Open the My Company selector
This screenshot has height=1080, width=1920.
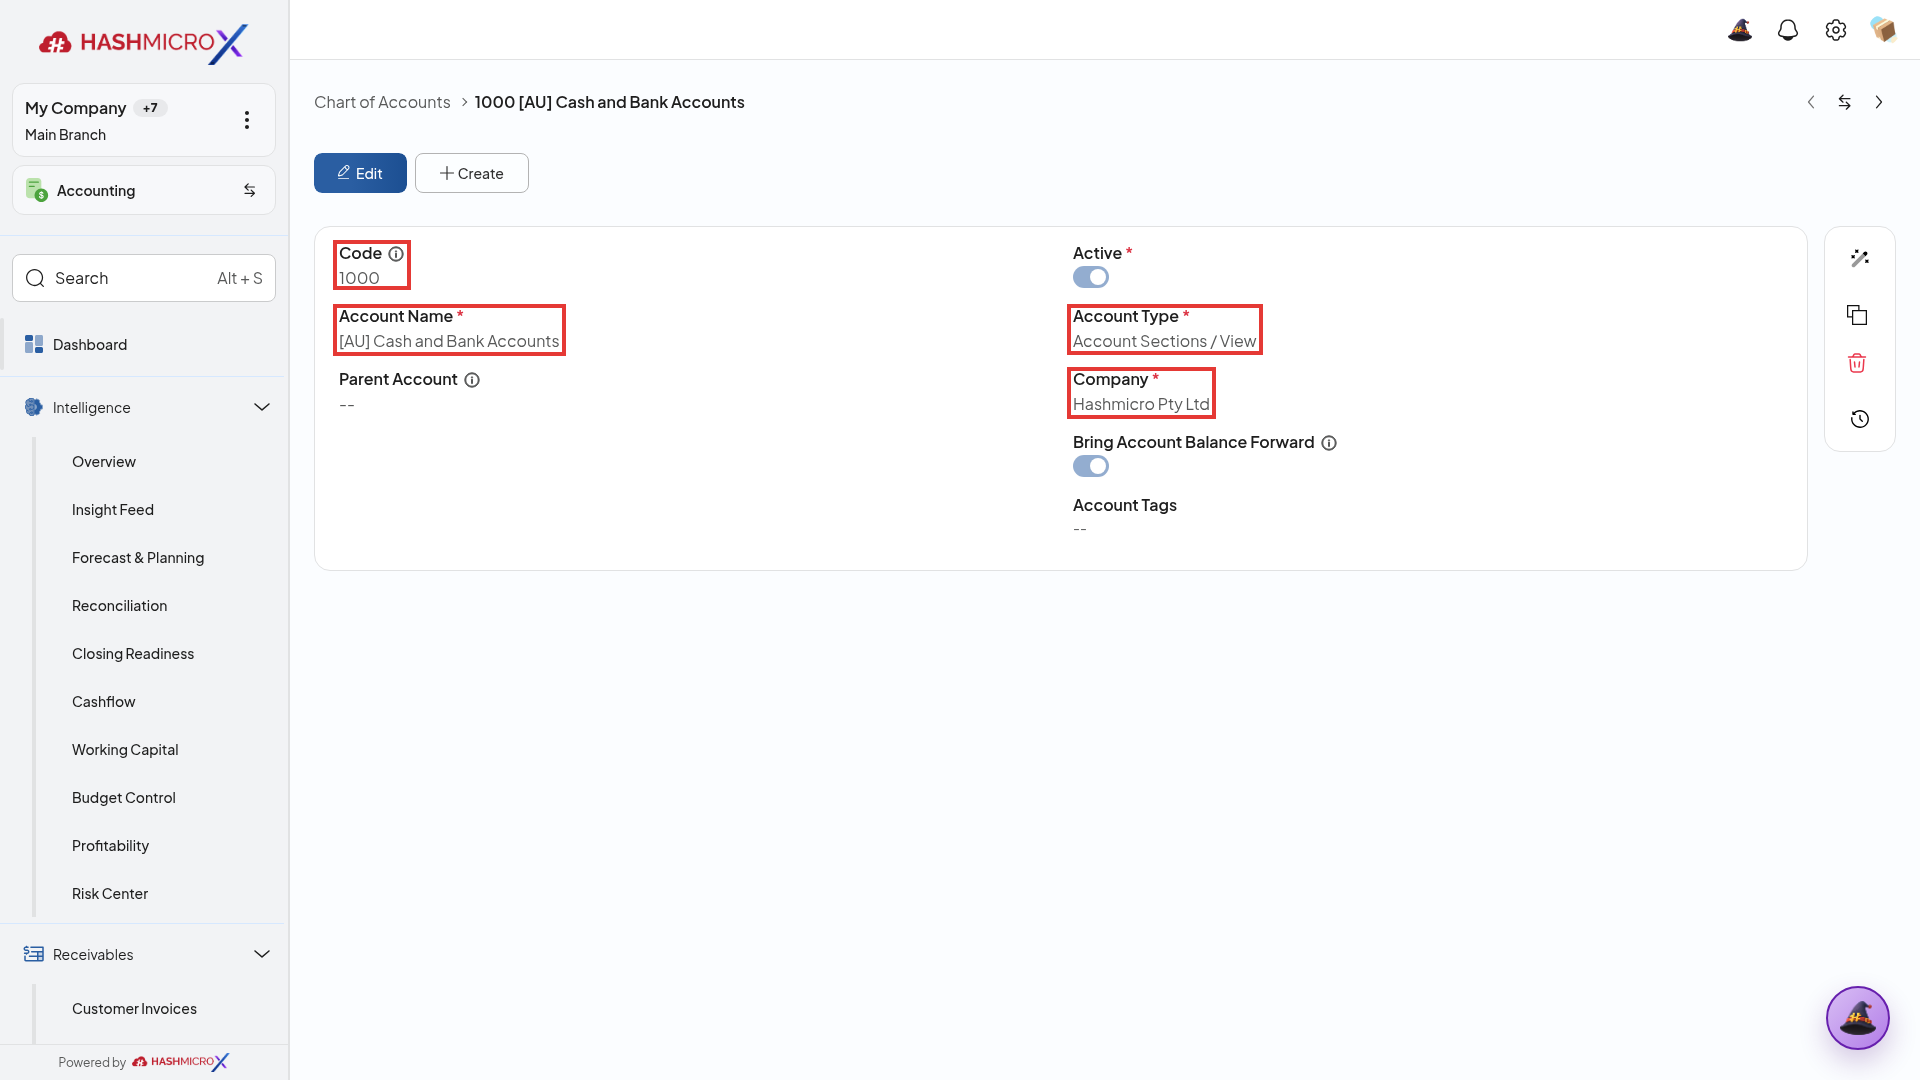(x=144, y=120)
